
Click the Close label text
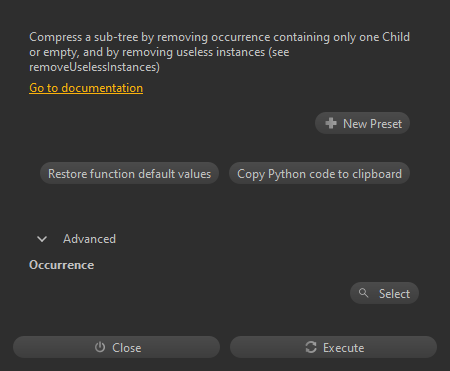tap(127, 348)
